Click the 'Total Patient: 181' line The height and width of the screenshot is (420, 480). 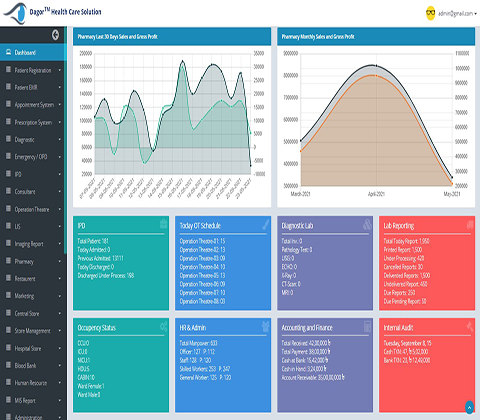pyautogui.click(x=93, y=241)
